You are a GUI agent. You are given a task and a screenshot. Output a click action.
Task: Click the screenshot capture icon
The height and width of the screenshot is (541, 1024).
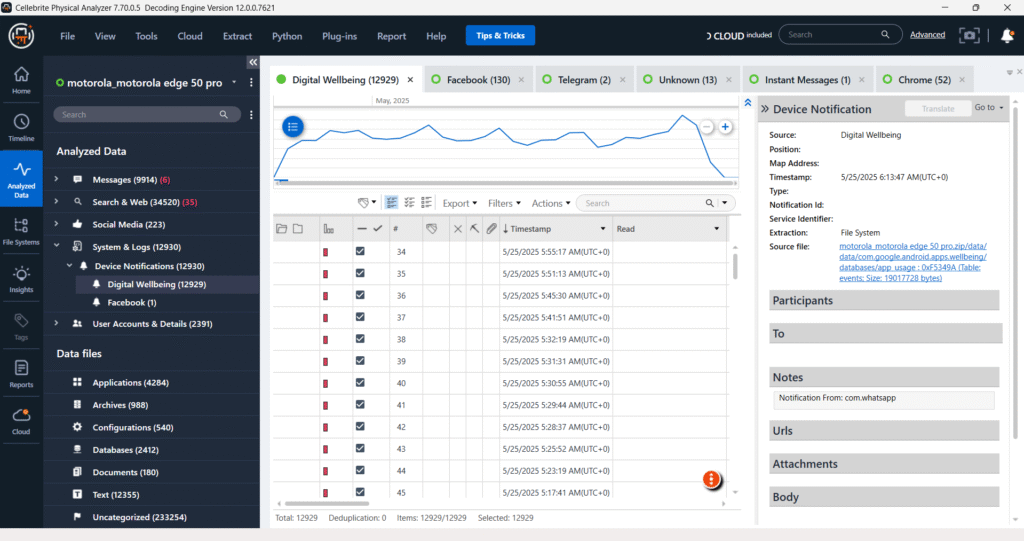pyautogui.click(x=969, y=35)
